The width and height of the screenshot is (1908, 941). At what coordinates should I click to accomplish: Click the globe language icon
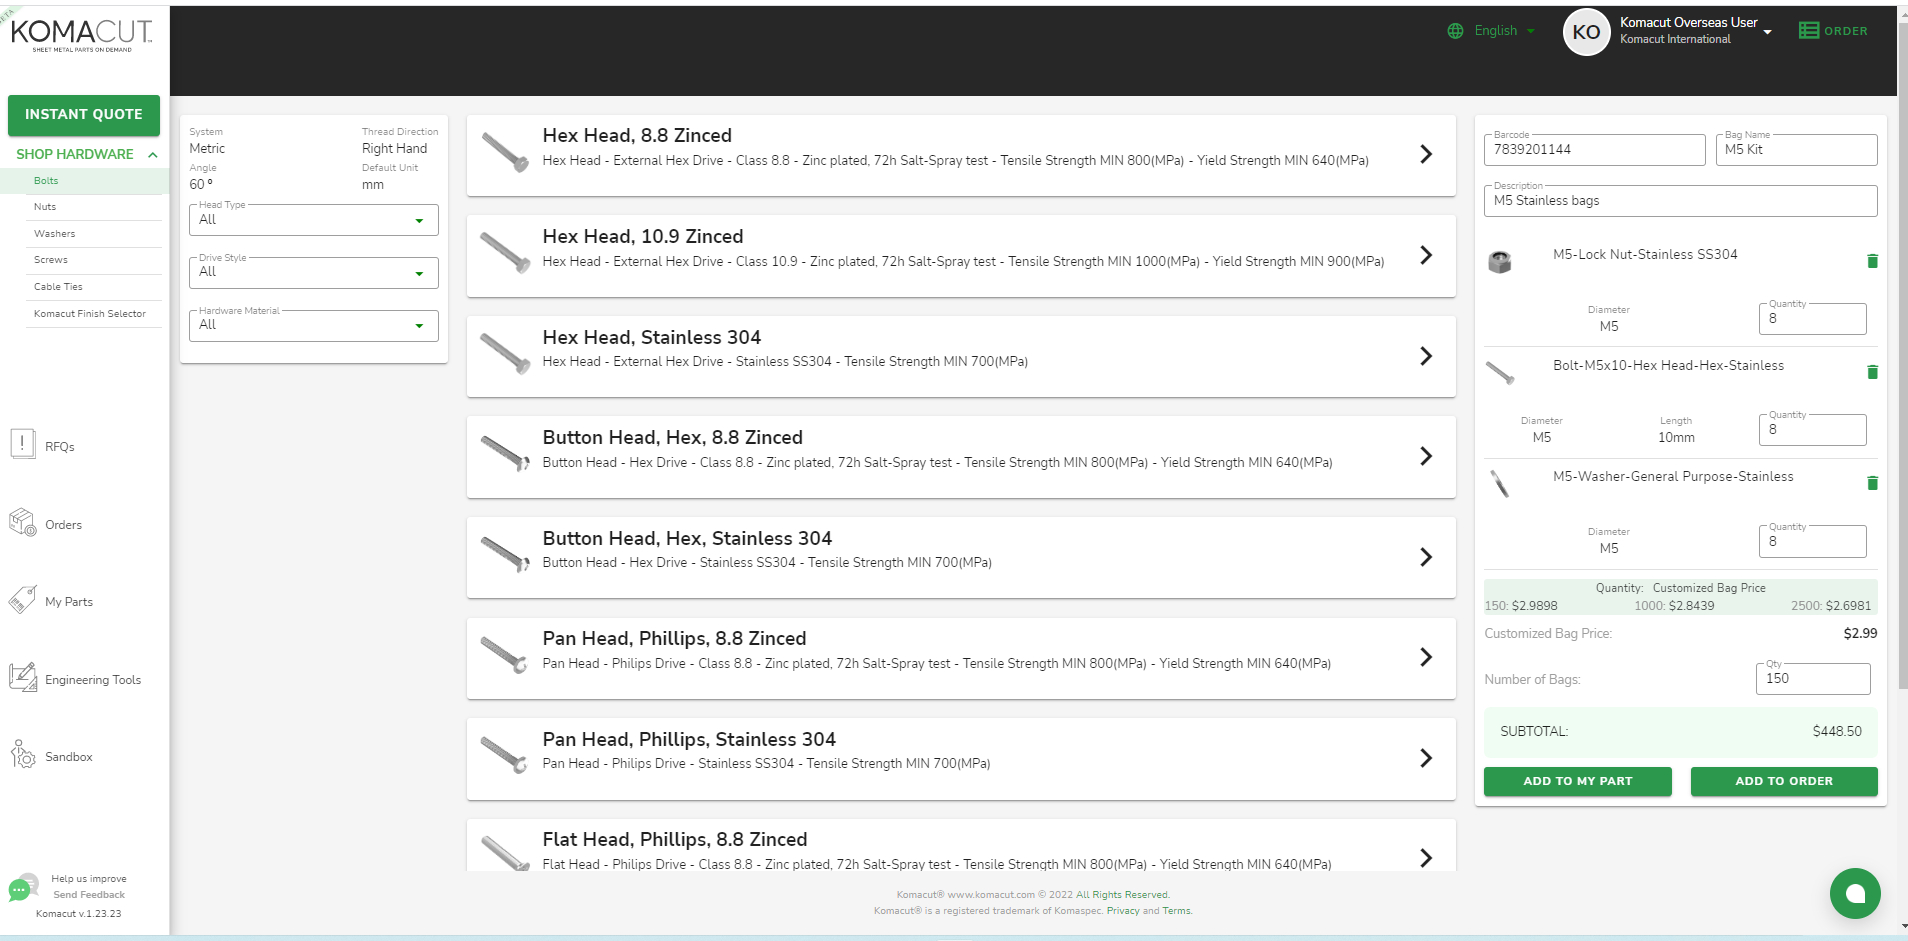[x=1455, y=31]
